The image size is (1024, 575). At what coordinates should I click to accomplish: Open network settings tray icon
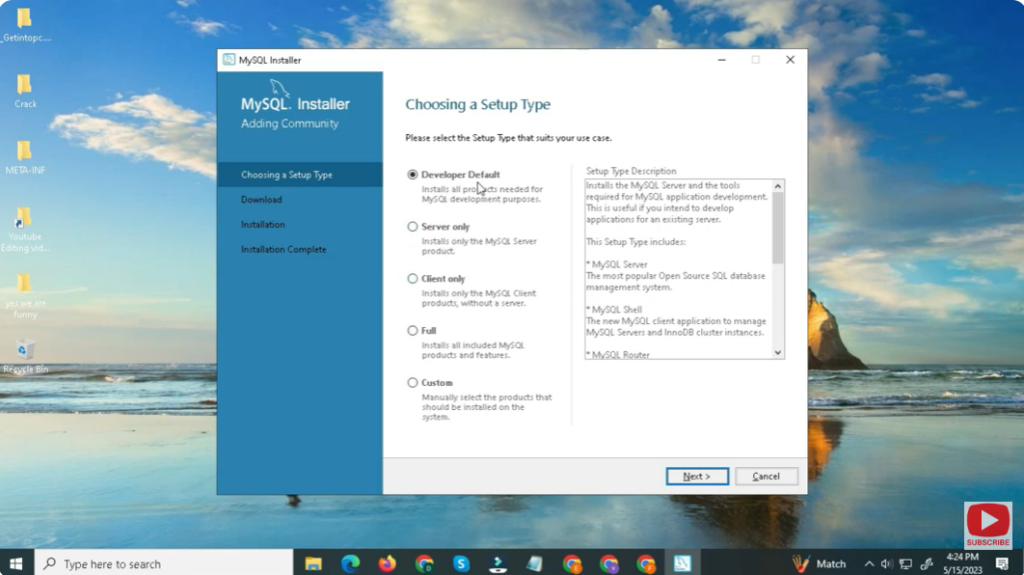(906, 564)
